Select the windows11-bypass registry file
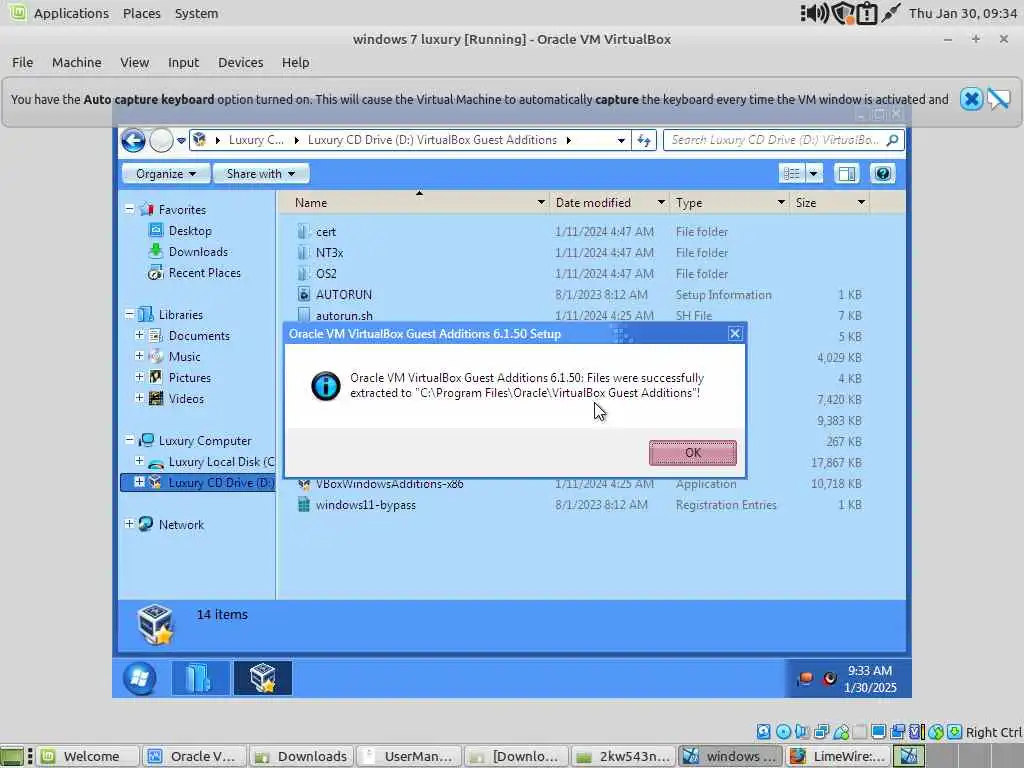Screen dimensions: 1024x768 tap(366, 505)
